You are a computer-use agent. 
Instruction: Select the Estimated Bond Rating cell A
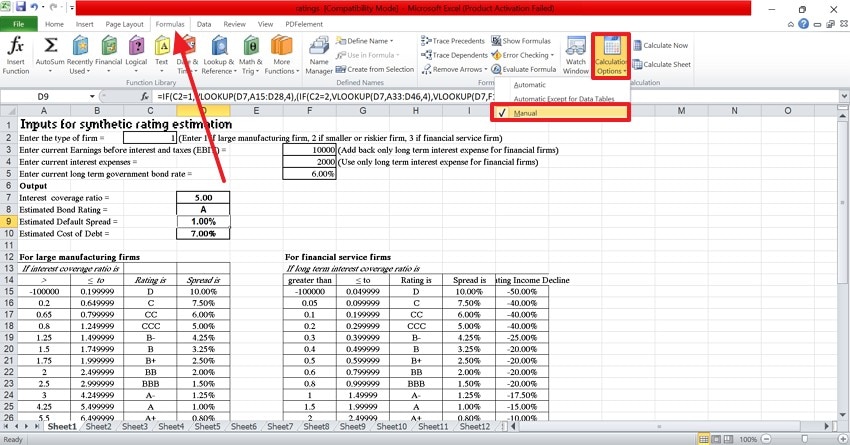[x=203, y=210]
